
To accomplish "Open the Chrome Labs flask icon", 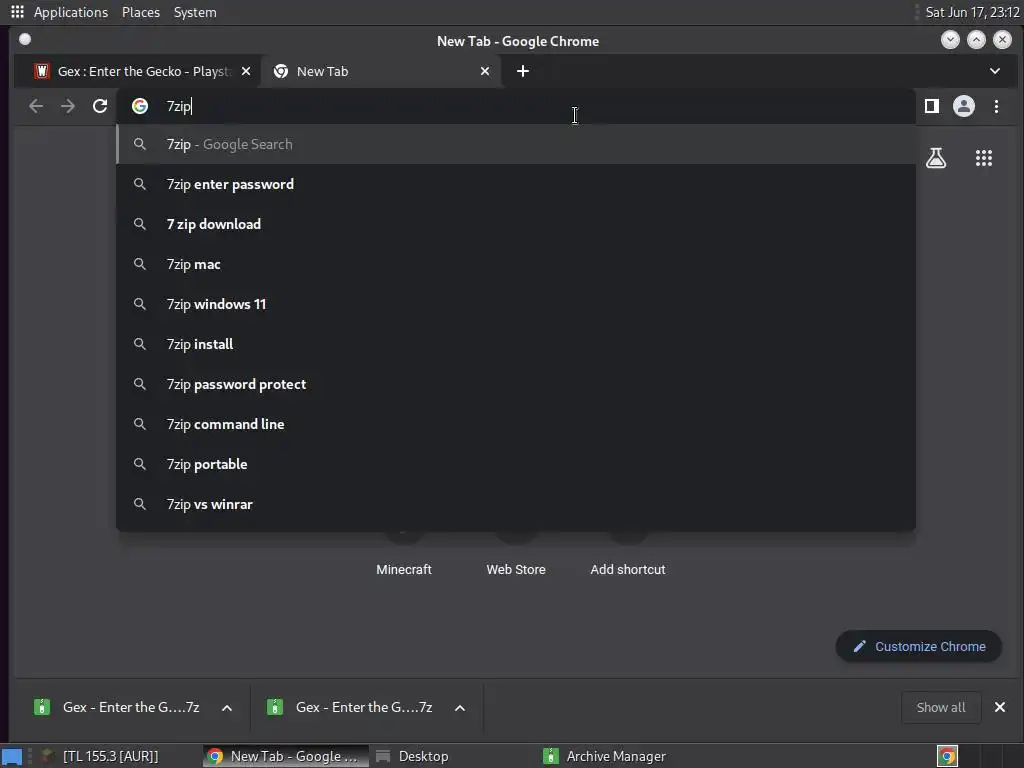I will click(936, 158).
